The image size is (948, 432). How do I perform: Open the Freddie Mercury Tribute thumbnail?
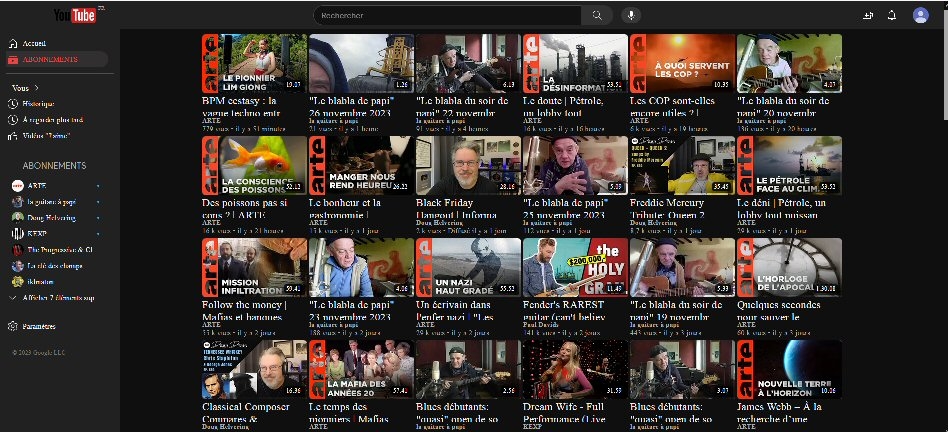[x=682, y=165]
